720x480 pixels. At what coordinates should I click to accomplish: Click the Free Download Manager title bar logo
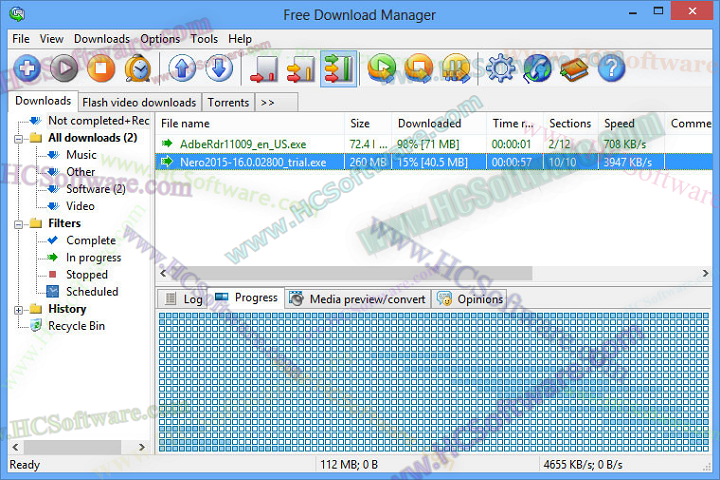point(17,14)
